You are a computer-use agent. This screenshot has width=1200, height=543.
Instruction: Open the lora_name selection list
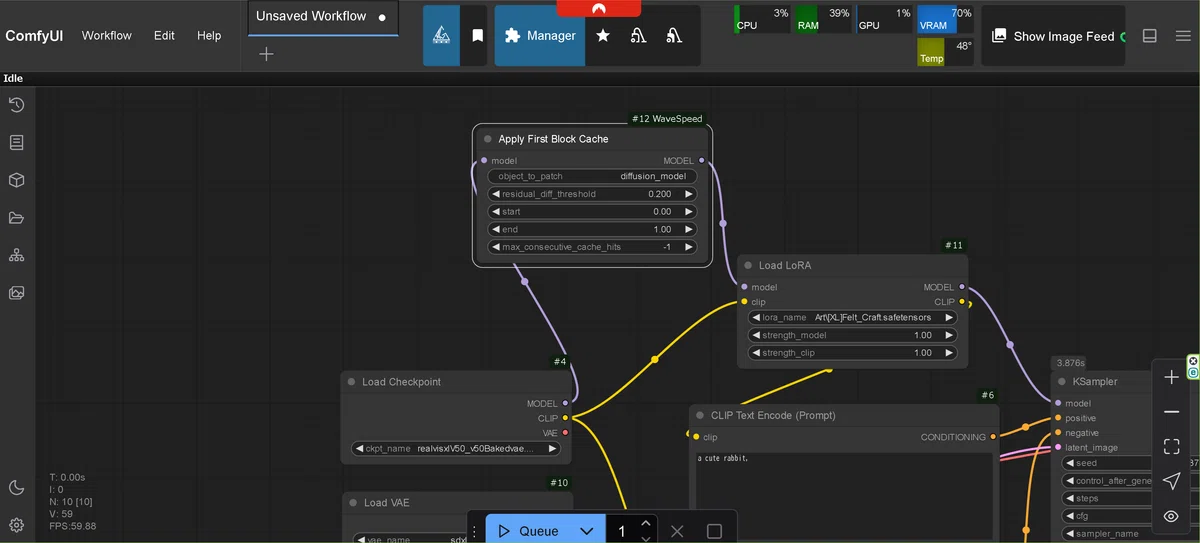[x=852, y=317]
